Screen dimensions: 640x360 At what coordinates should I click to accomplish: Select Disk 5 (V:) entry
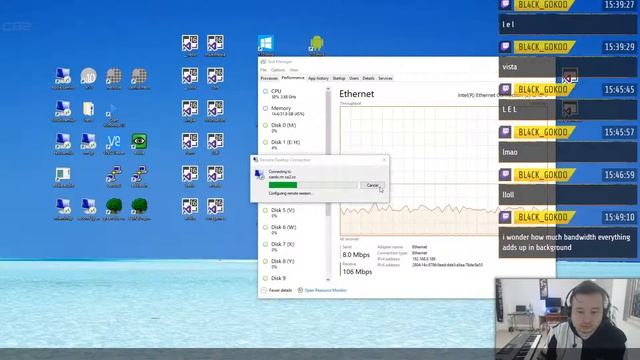(293, 213)
